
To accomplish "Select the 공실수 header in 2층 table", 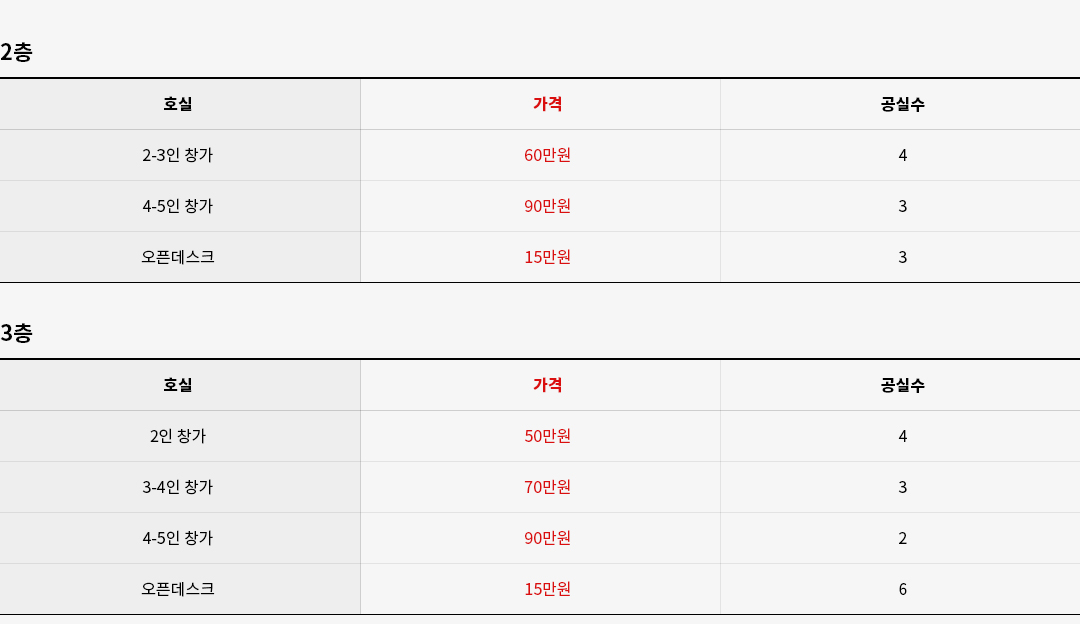I will (902, 104).
